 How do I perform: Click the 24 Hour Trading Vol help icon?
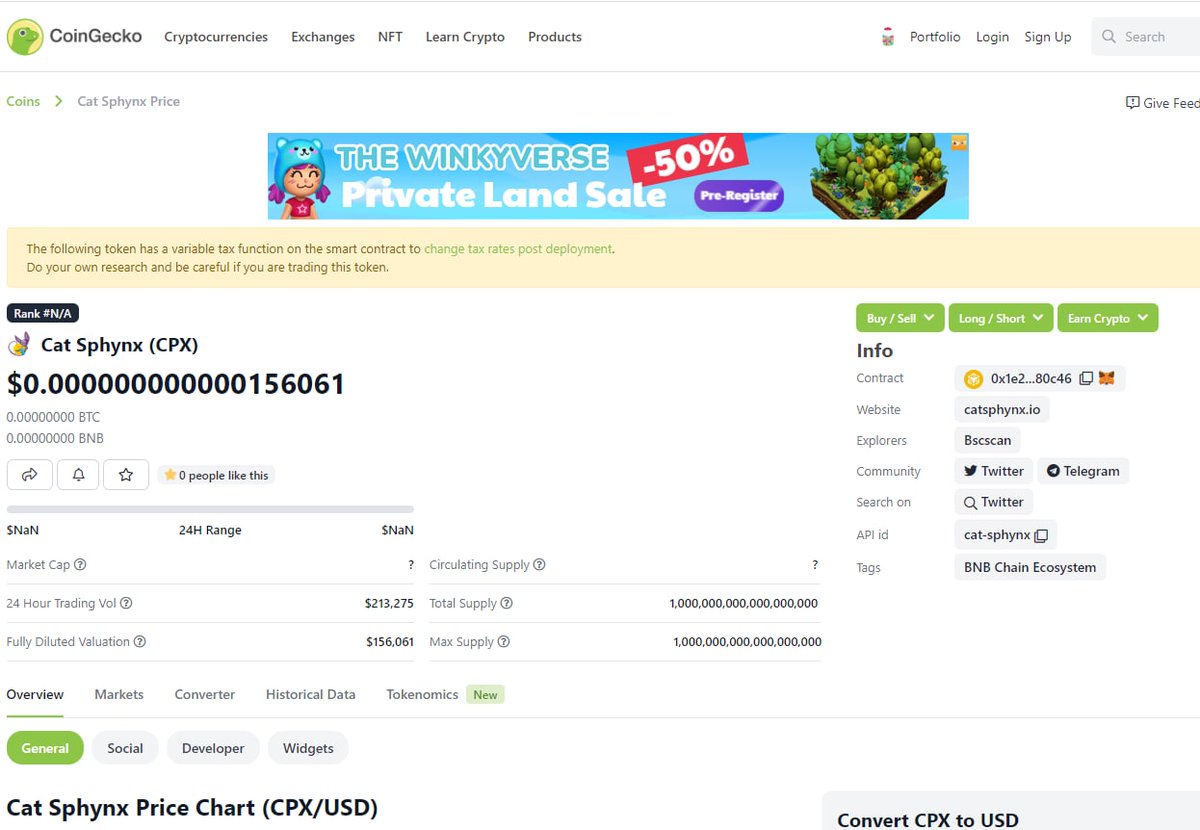point(126,603)
